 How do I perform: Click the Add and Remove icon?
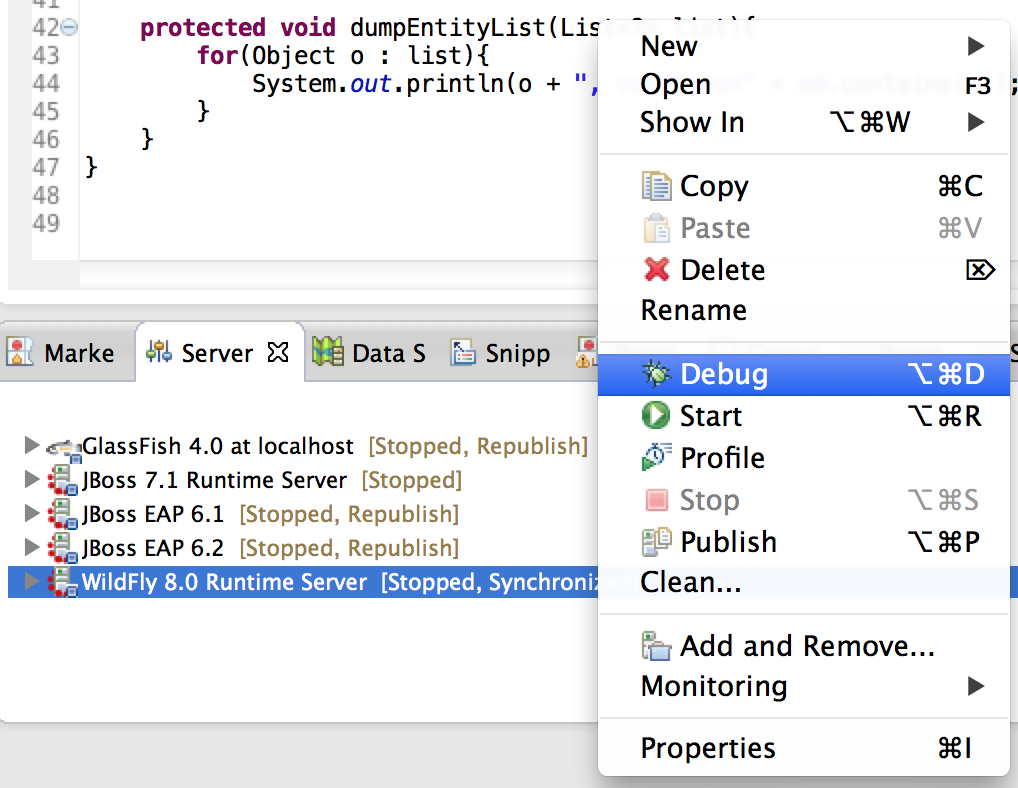point(656,646)
